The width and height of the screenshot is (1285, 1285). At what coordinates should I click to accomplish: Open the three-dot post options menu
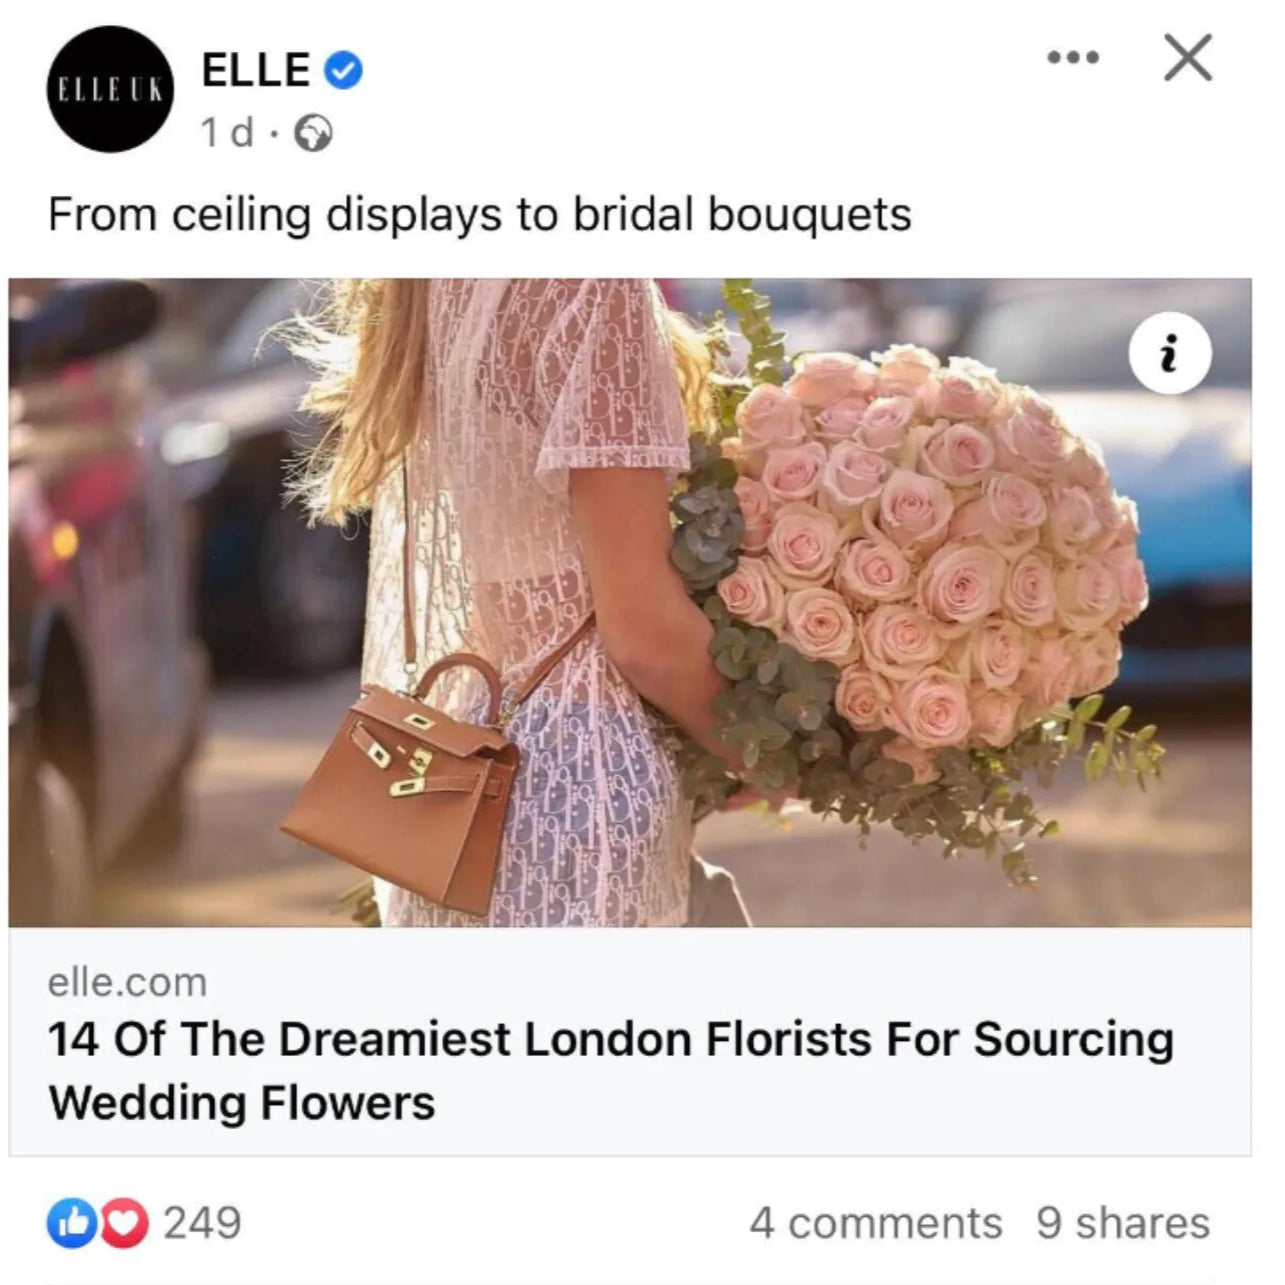click(1073, 58)
